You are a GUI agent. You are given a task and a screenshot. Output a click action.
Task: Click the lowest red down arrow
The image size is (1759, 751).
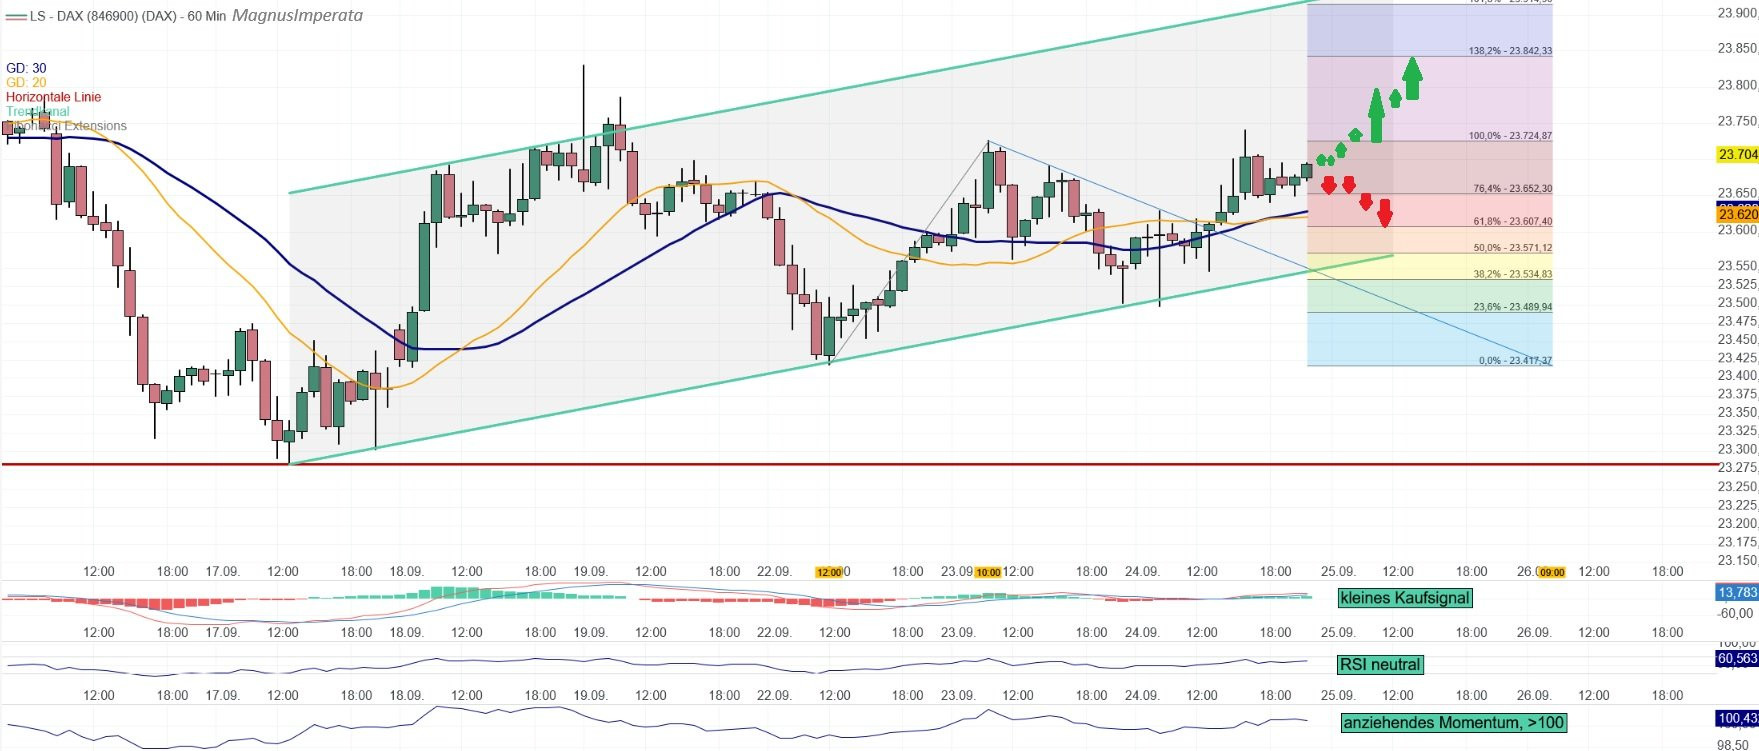(x=1385, y=213)
